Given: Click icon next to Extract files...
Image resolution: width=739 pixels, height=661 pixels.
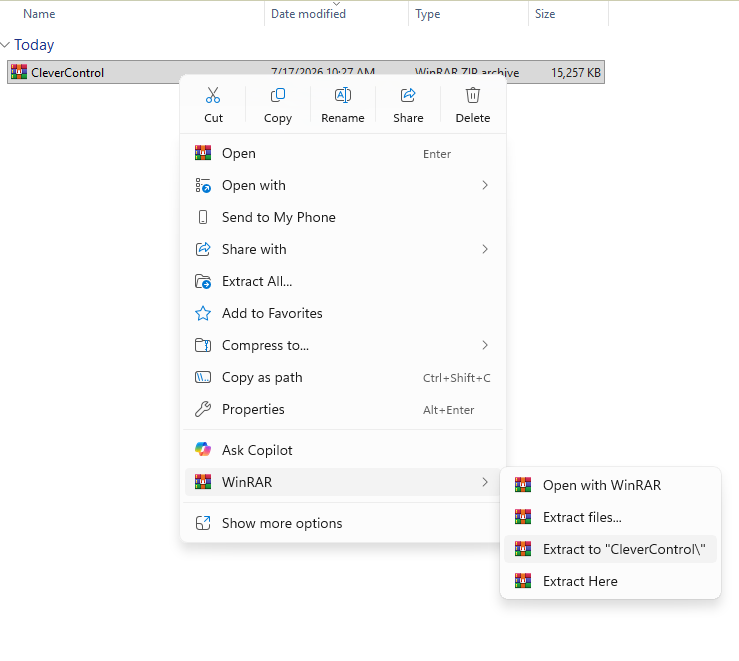Looking at the screenshot, I should [x=523, y=517].
